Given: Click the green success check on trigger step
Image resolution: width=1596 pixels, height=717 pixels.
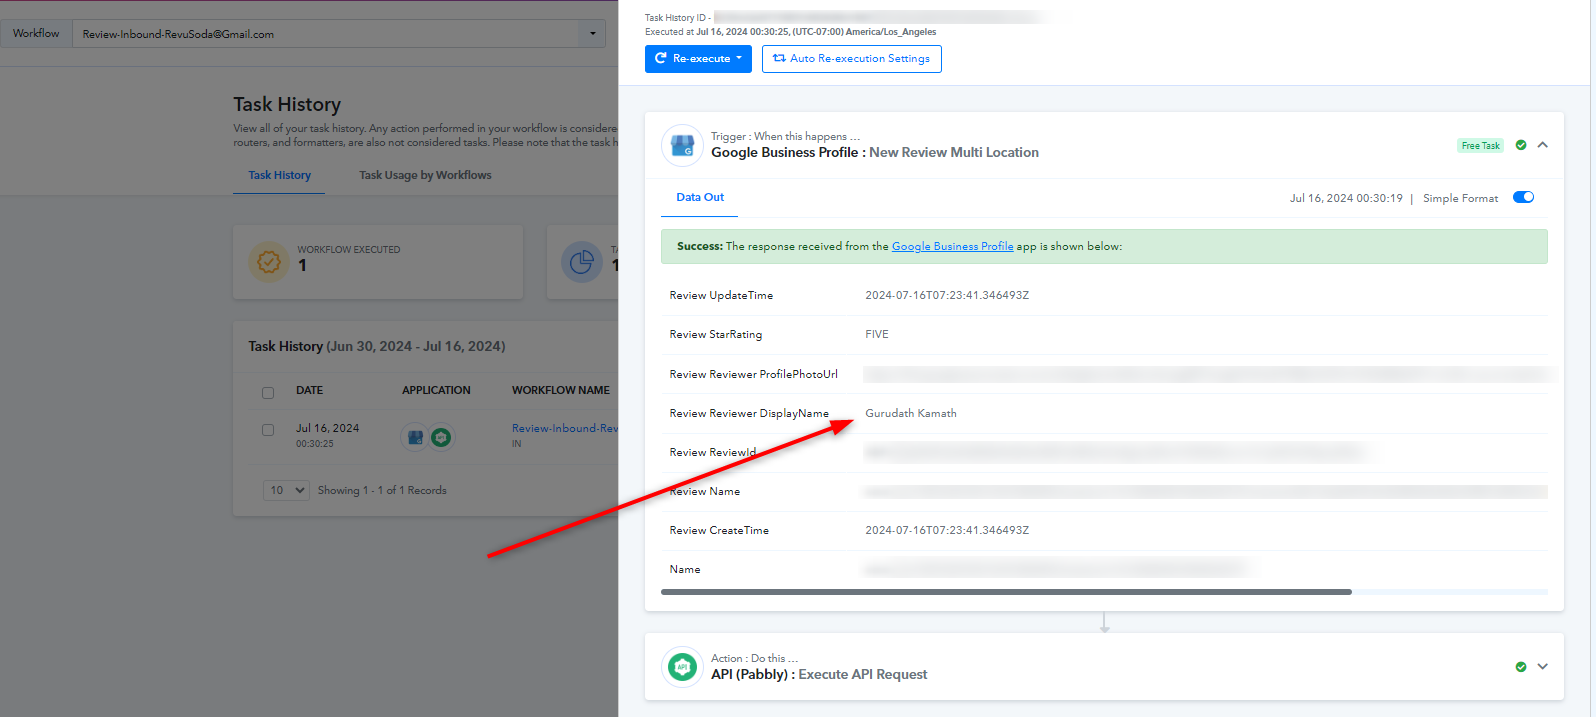Looking at the screenshot, I should coord(1521,145).
